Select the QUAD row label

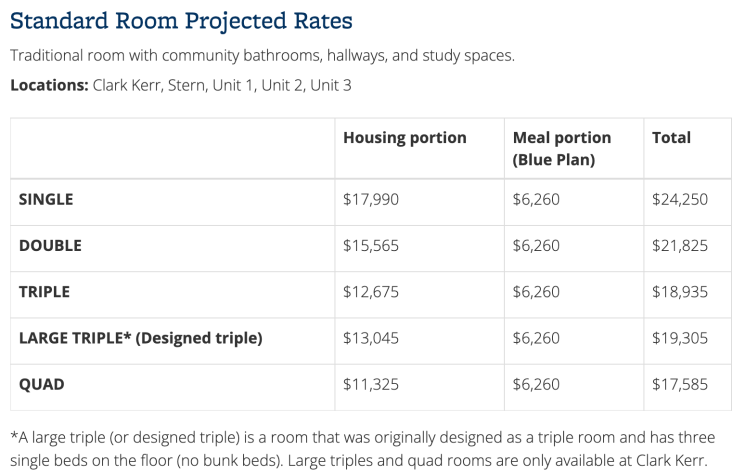click(42, 385)
